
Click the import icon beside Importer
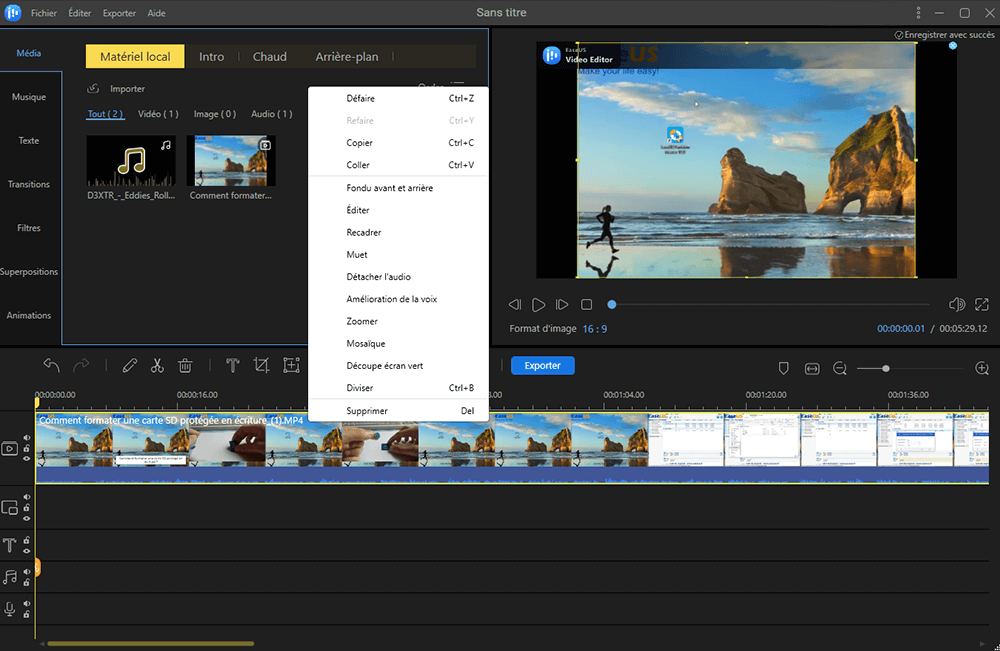tap(93, 89)
